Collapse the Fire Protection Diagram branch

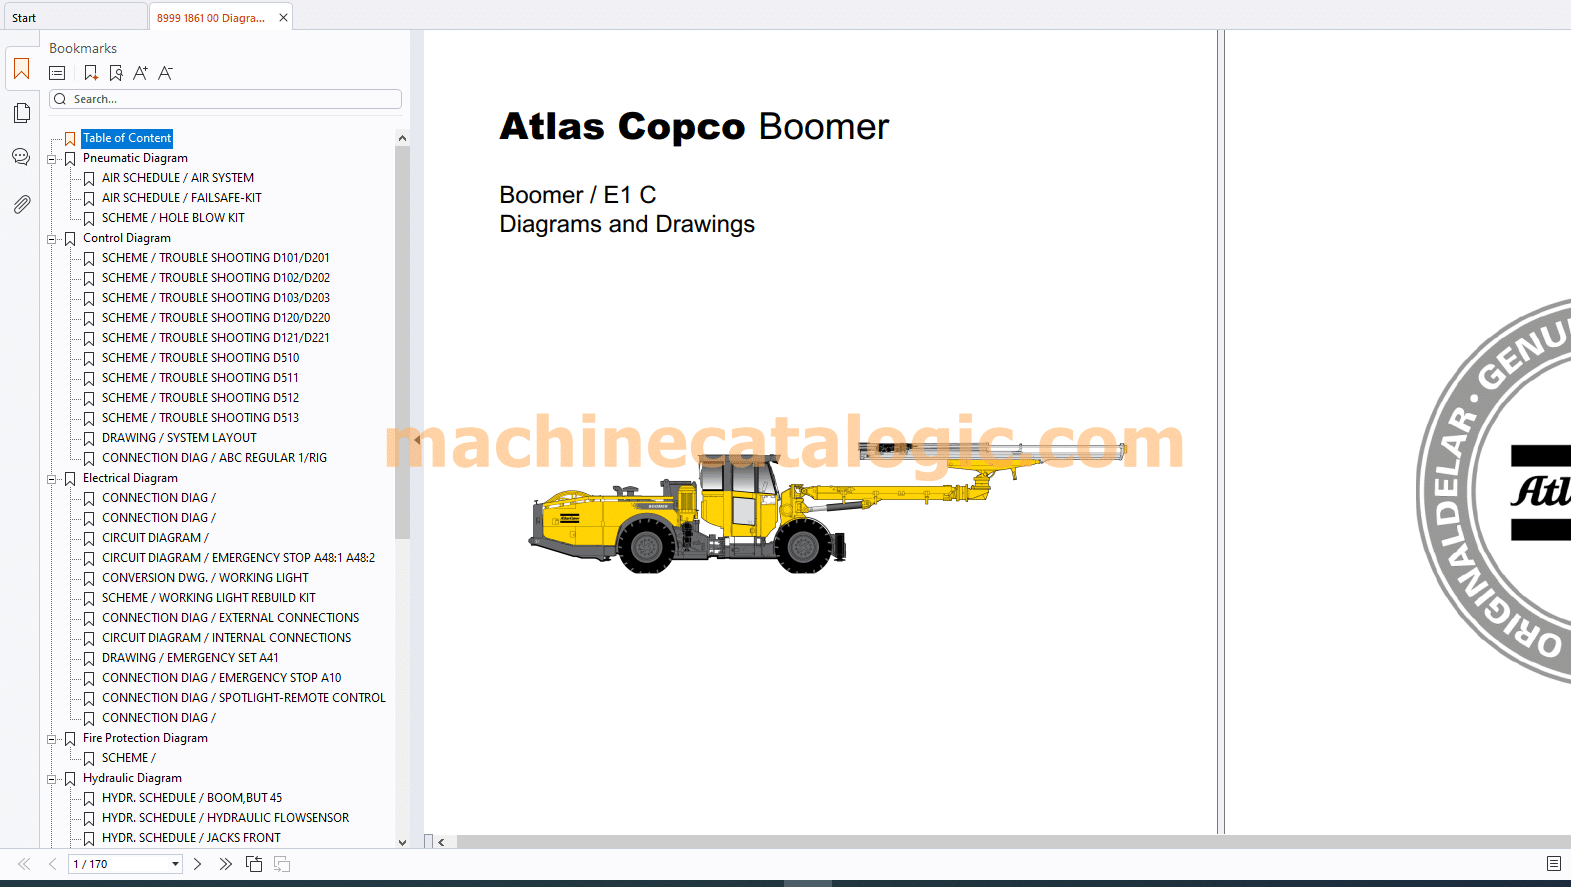pyautogui.click(x=52, y=738)
